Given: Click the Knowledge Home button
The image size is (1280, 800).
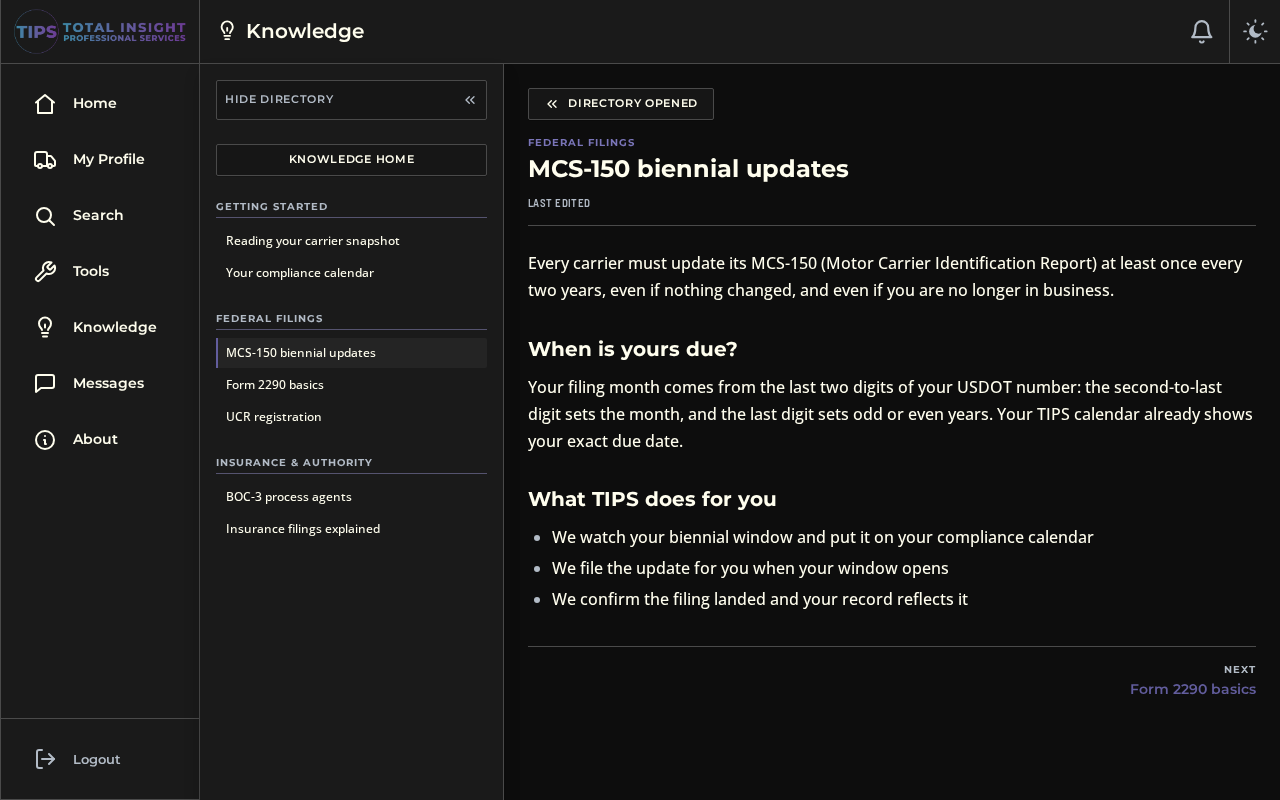Looking at the screenshot, I should (x=351, y=160).
